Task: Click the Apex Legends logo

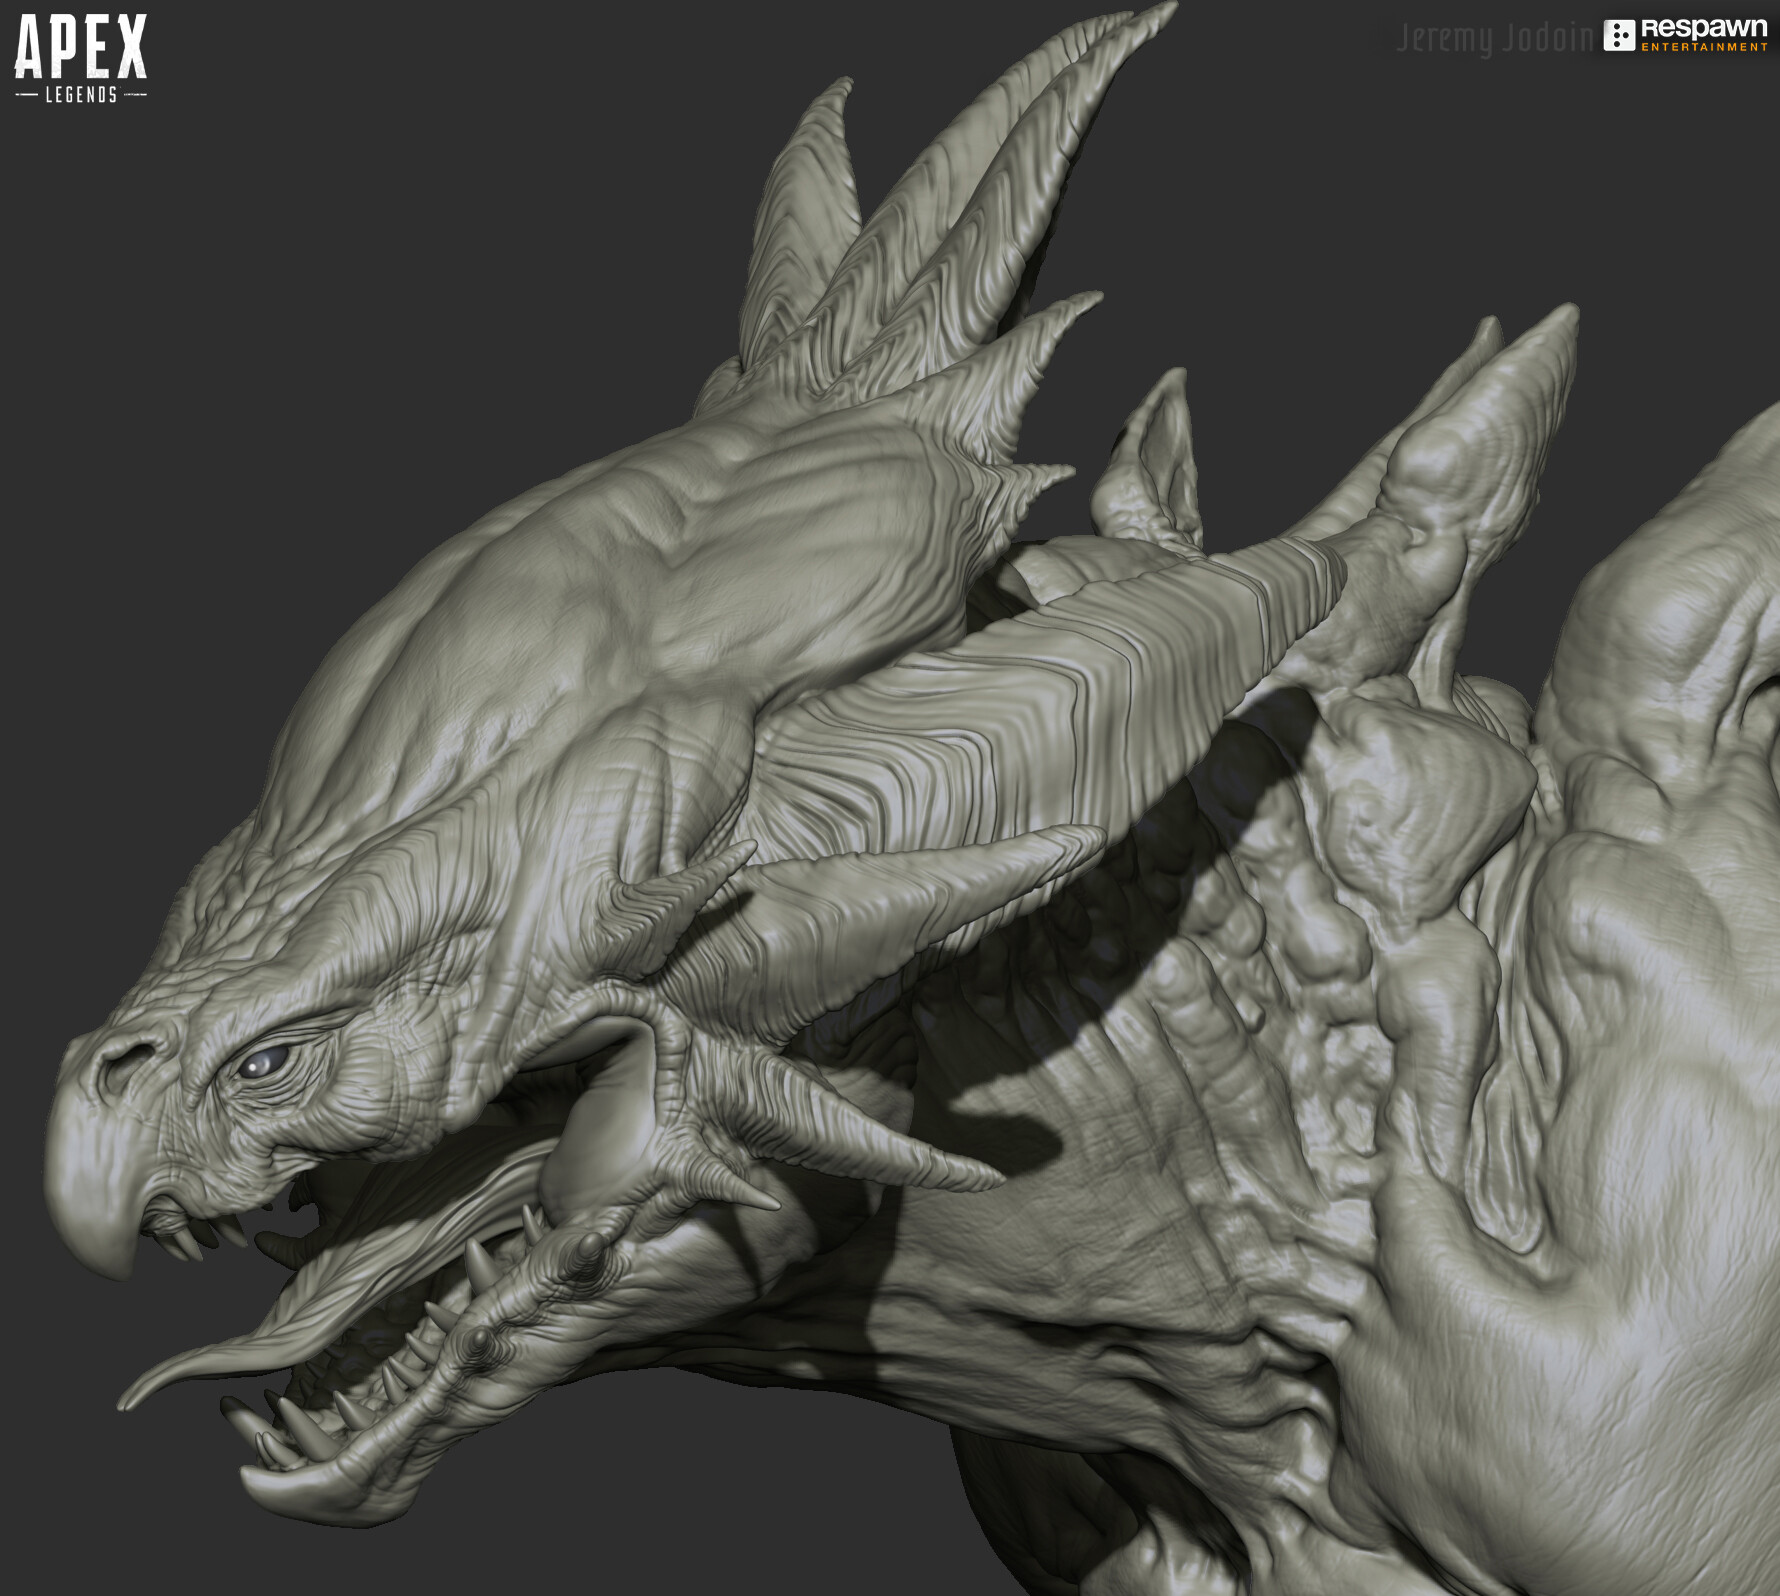Action: tap(81, 59)
